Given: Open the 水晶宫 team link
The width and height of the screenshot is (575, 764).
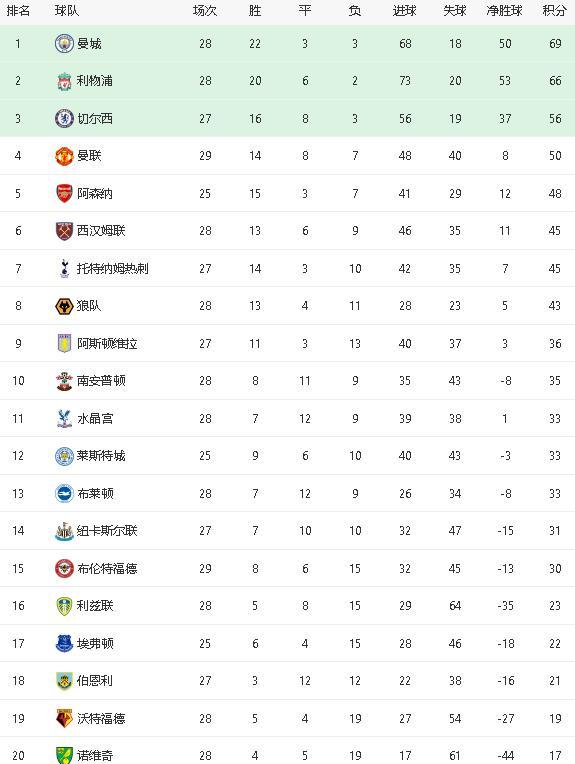Looking at the screenshot, I should [95, 419].
